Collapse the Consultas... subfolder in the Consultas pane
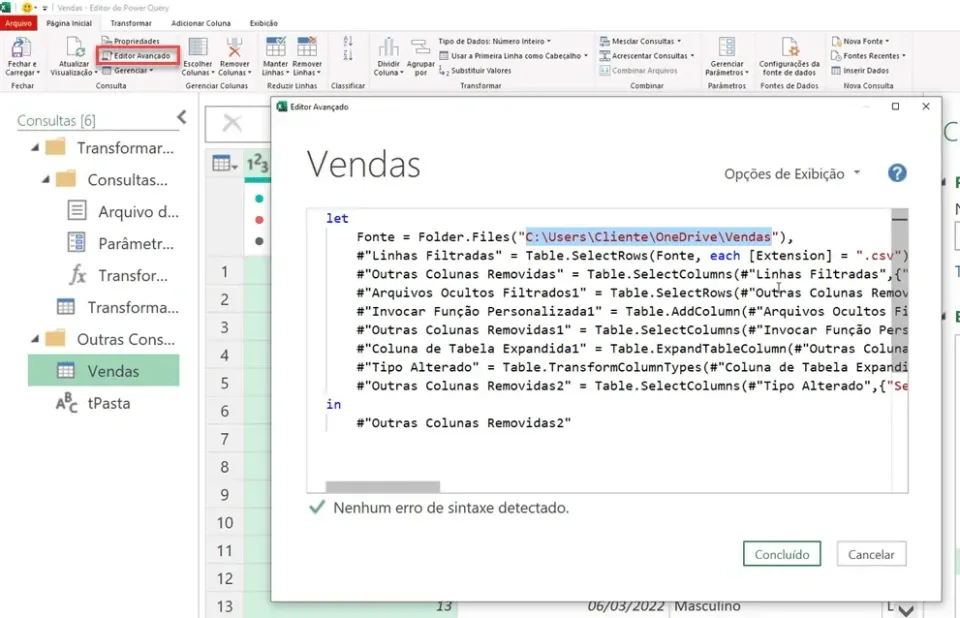This screenshot has height=618, width=960. pos(46,179)
